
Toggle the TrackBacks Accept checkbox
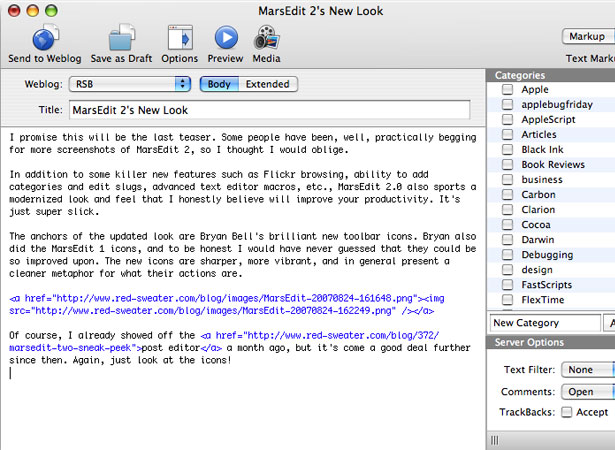566,412
